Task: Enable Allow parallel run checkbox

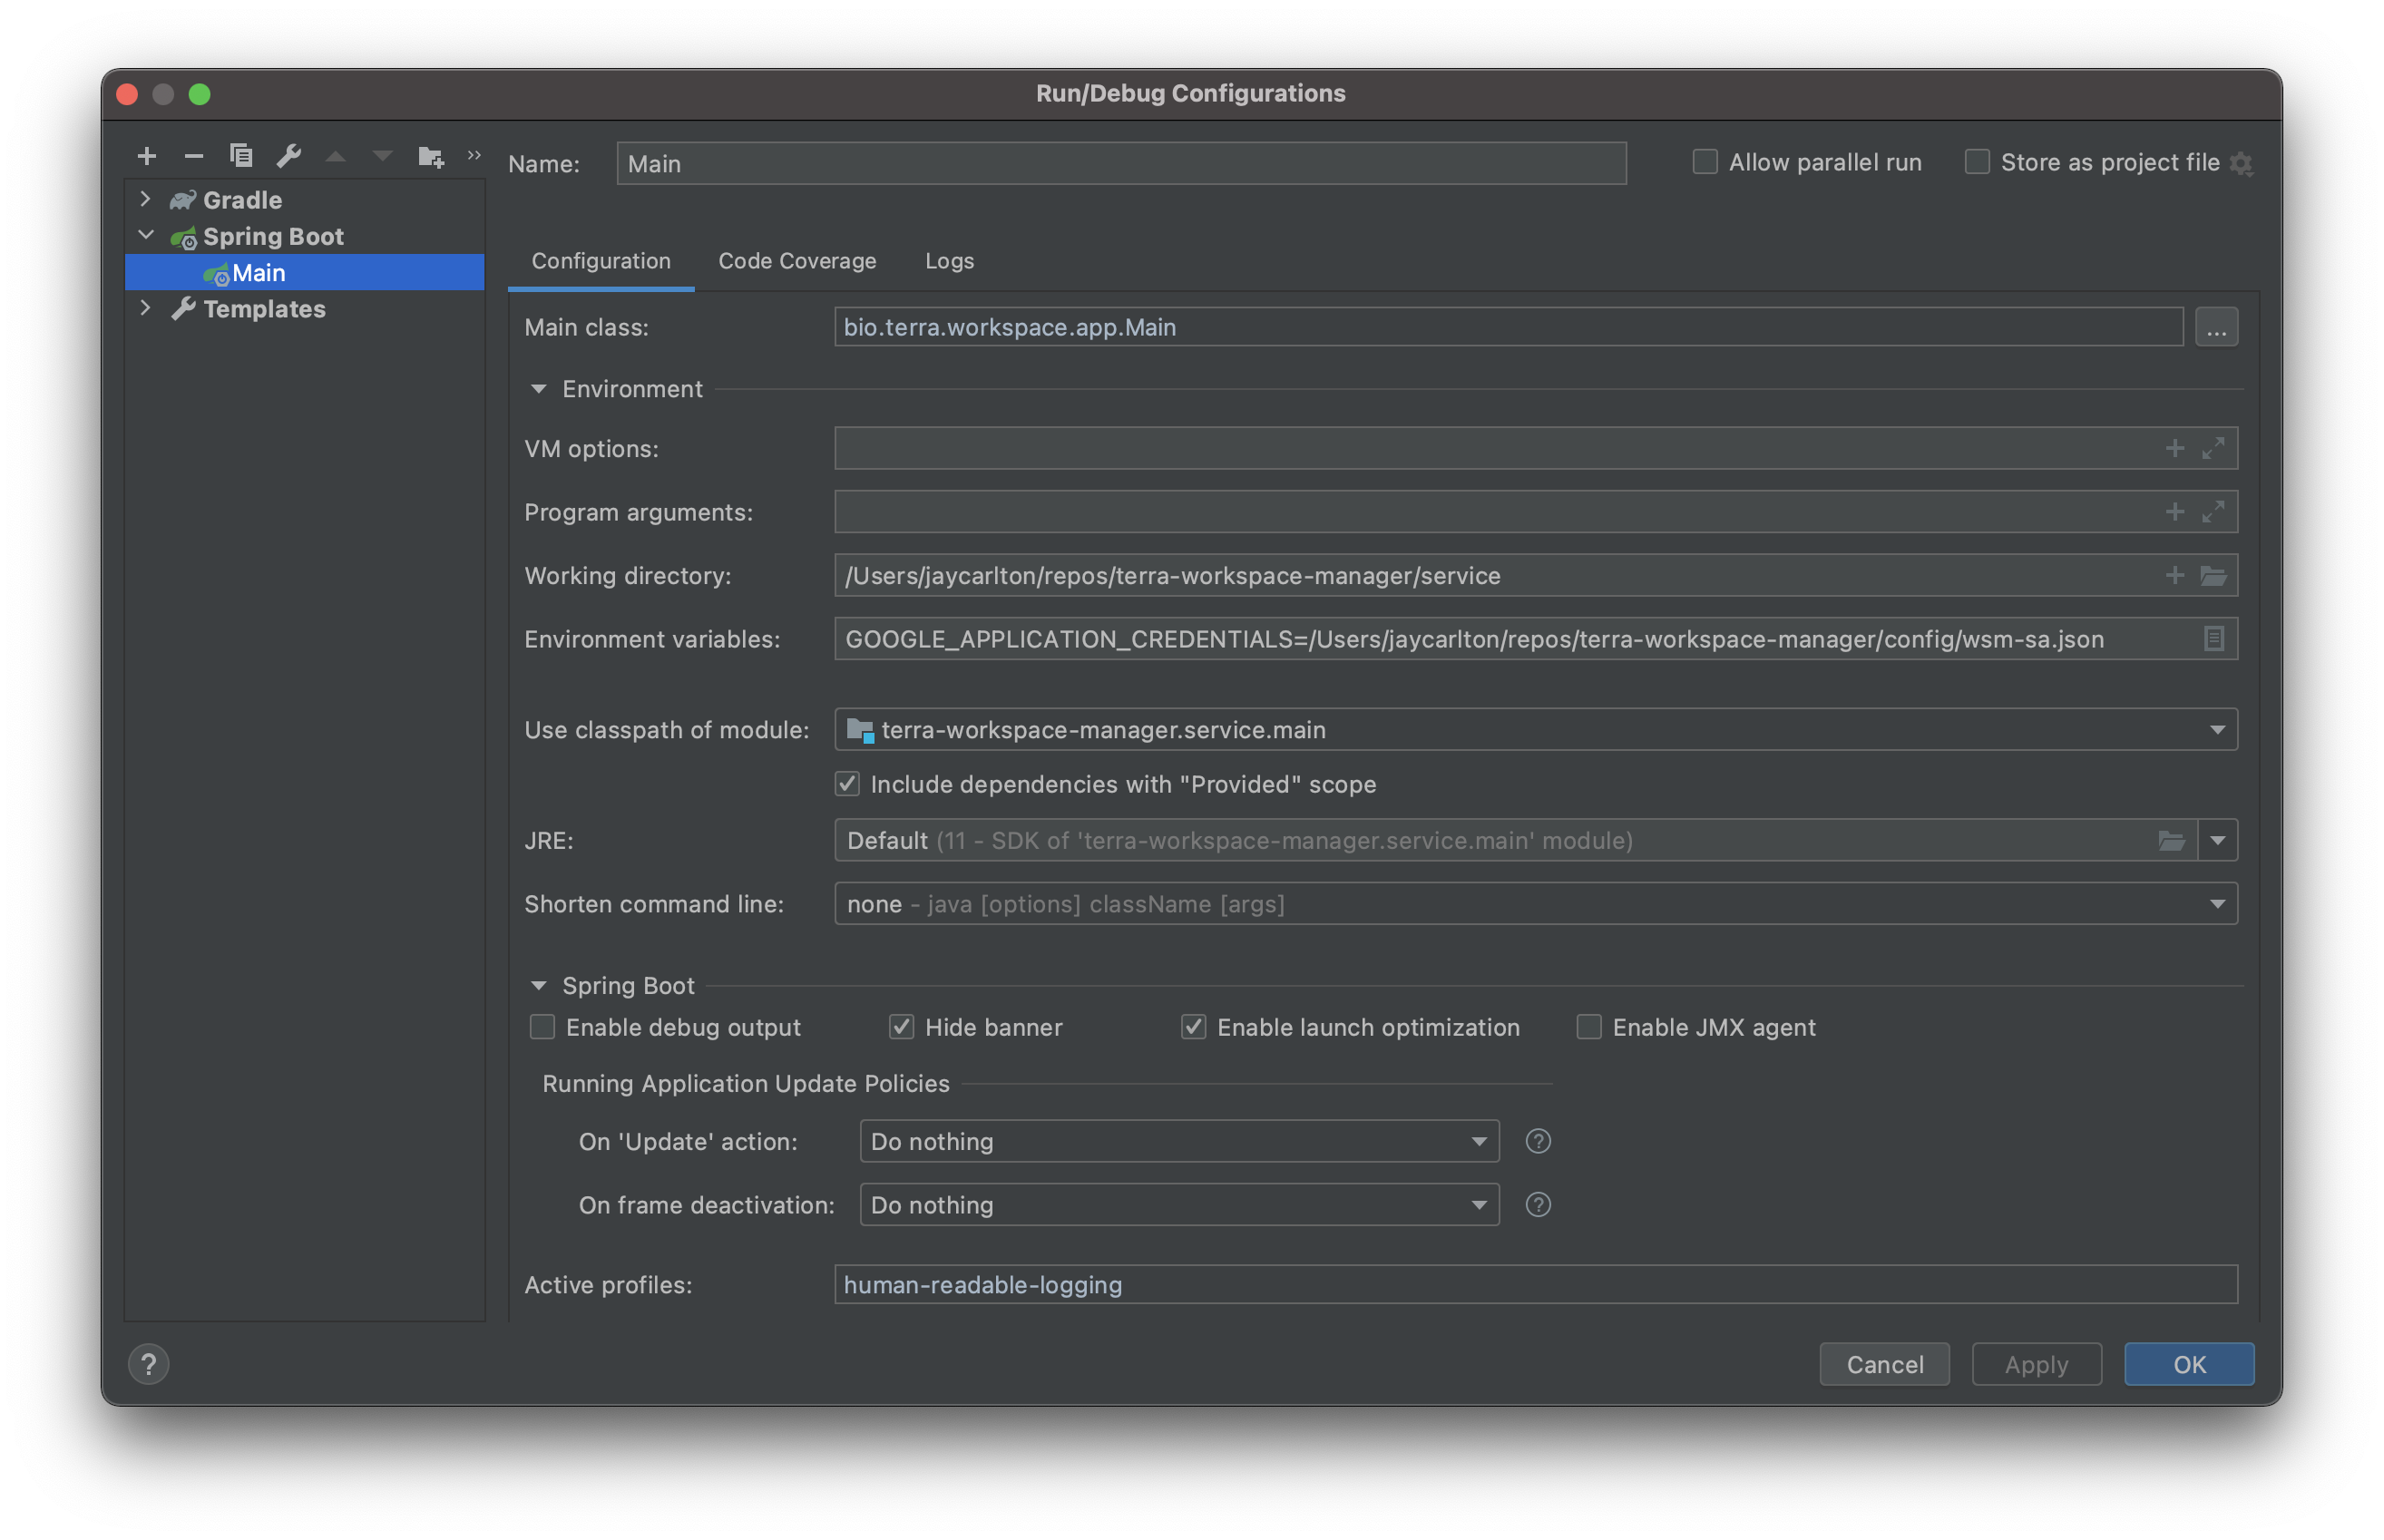Action: pos(1705,162)
